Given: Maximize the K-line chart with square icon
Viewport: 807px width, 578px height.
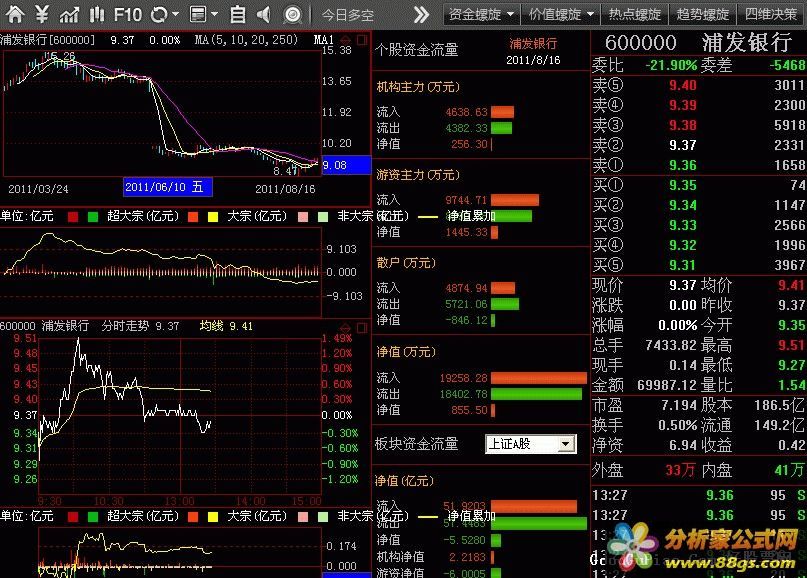Looking at the screenshot, I should [362, 40].
